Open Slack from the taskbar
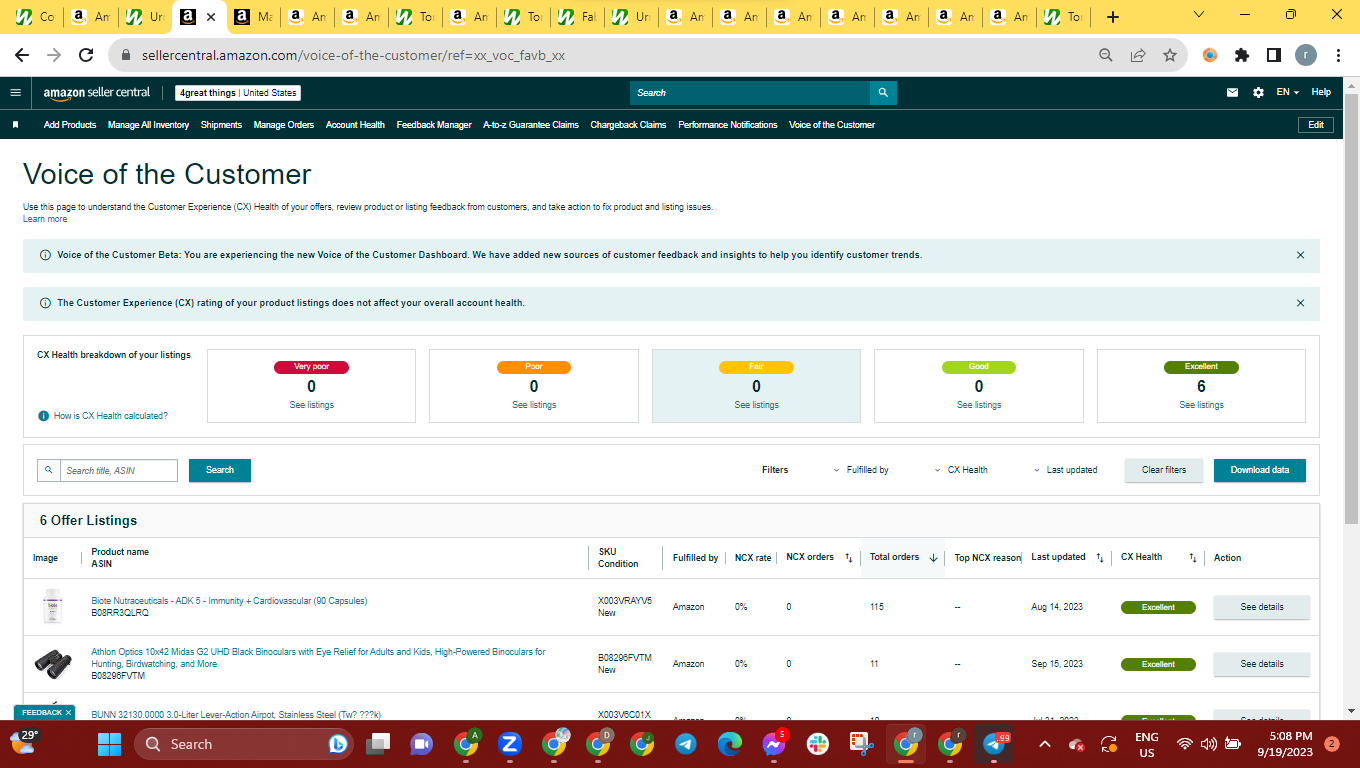The image size is (1360, 768). click(817, 744)
